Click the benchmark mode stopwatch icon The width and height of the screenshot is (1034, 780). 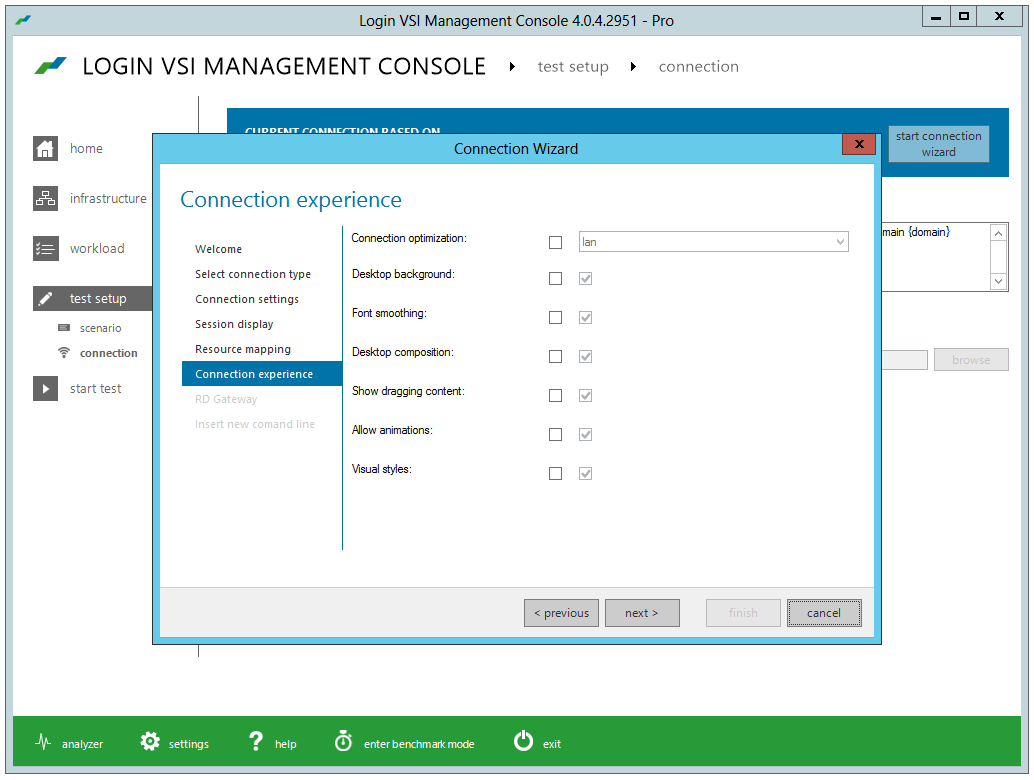point(344,741)
